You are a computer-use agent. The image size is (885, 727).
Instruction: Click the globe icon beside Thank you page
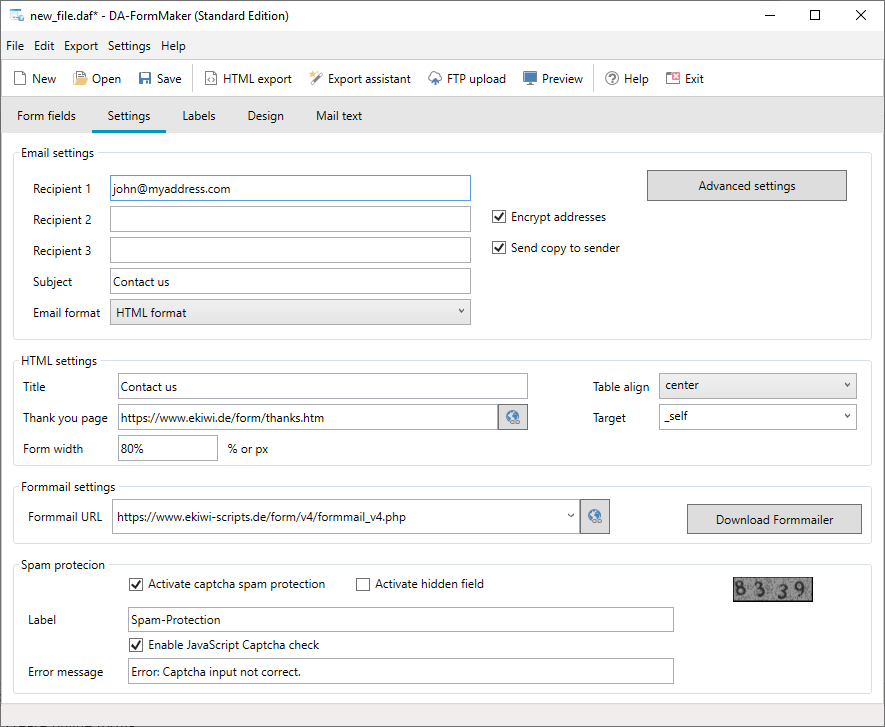[512, 417]
